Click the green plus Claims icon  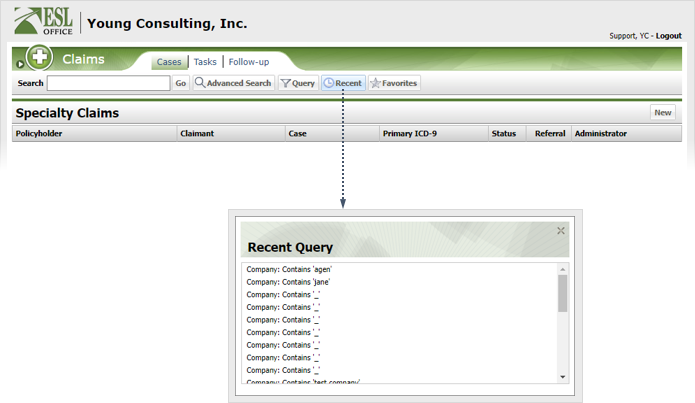(x=39, y=59)
